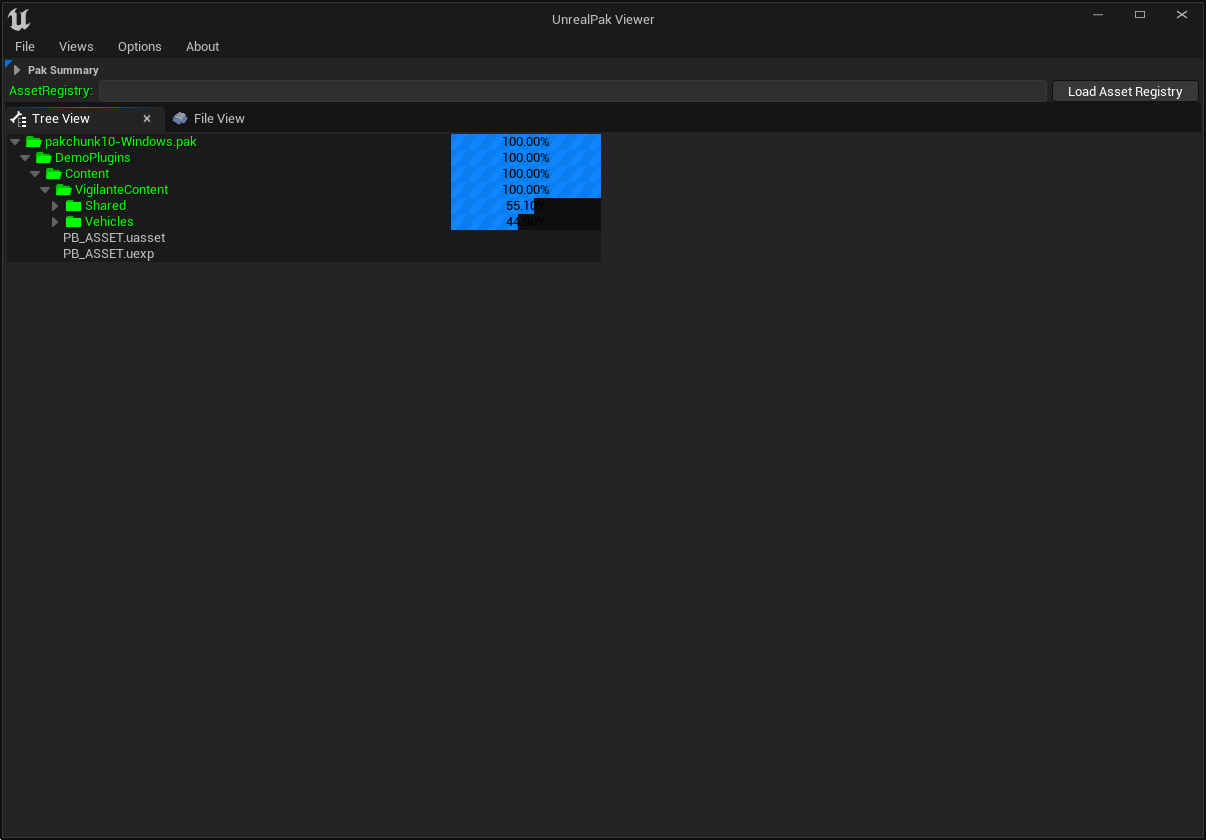Collapse the Content tree node
This screenshot has height=840, width=1206.
point(35,174)
